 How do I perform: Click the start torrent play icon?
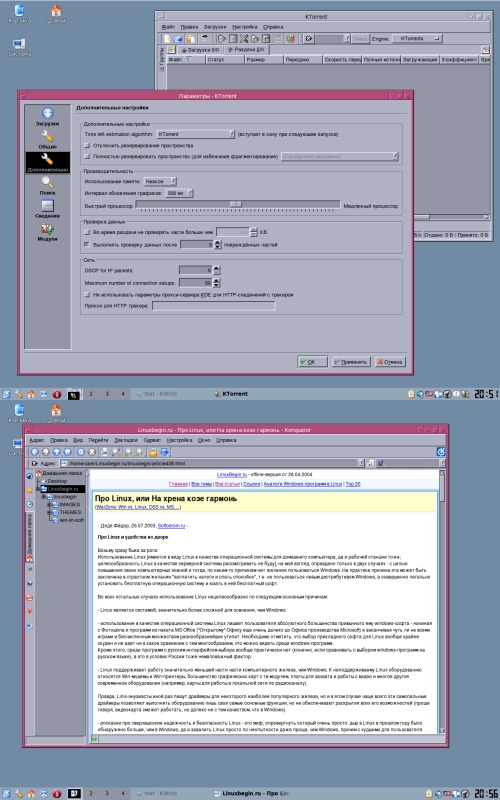click(221, 39)
